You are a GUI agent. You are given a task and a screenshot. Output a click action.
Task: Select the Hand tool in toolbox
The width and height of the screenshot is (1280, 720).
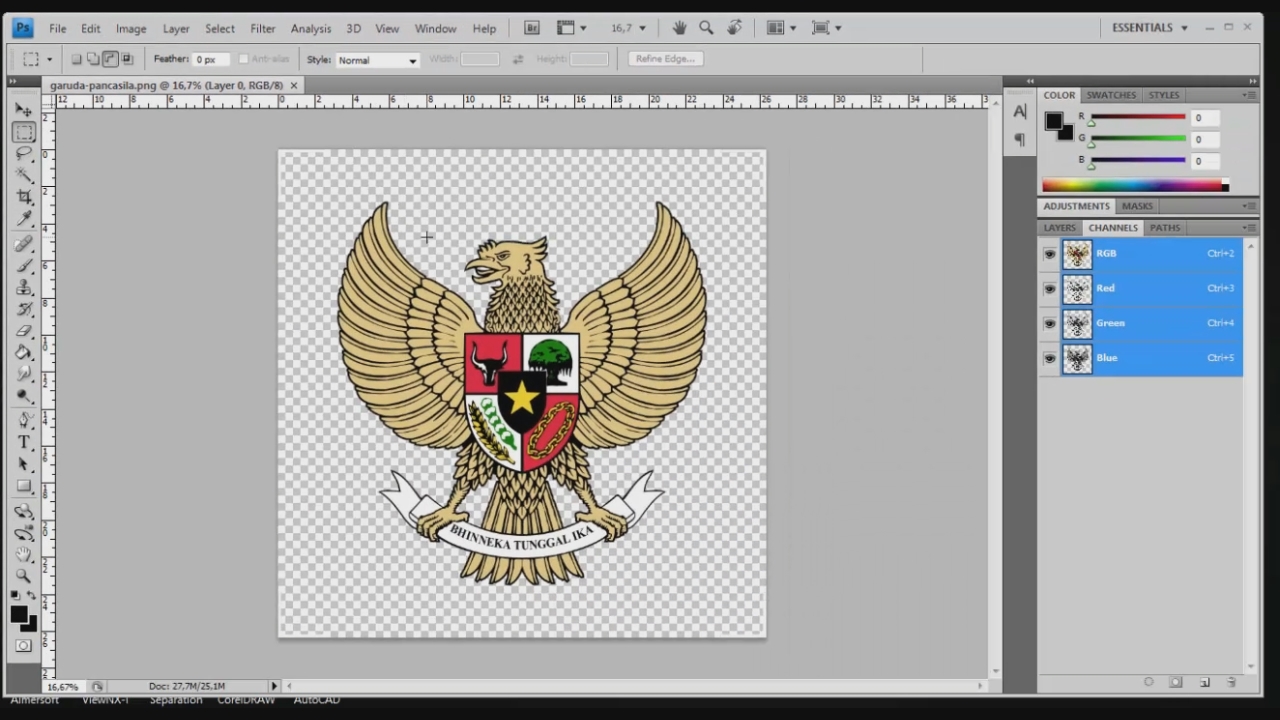coord(24,554)
